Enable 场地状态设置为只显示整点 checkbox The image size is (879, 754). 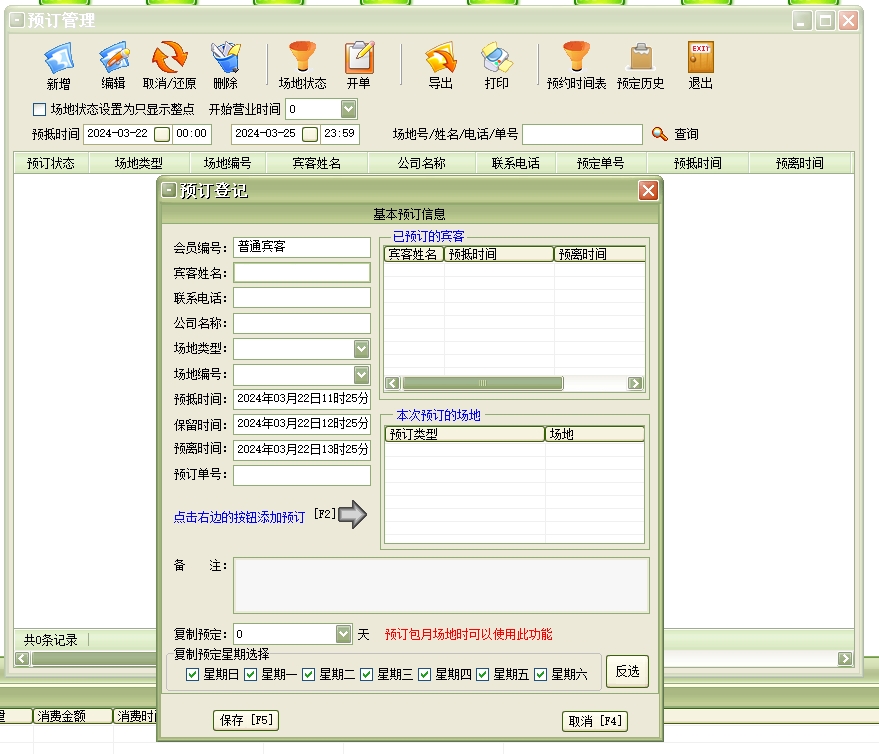(x=40, y=109)
